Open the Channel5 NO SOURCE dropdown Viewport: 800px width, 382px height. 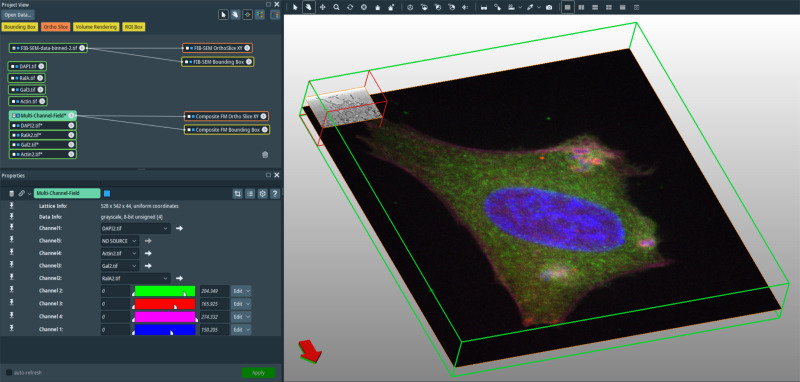pyautogui.click(x=119, y=241)
